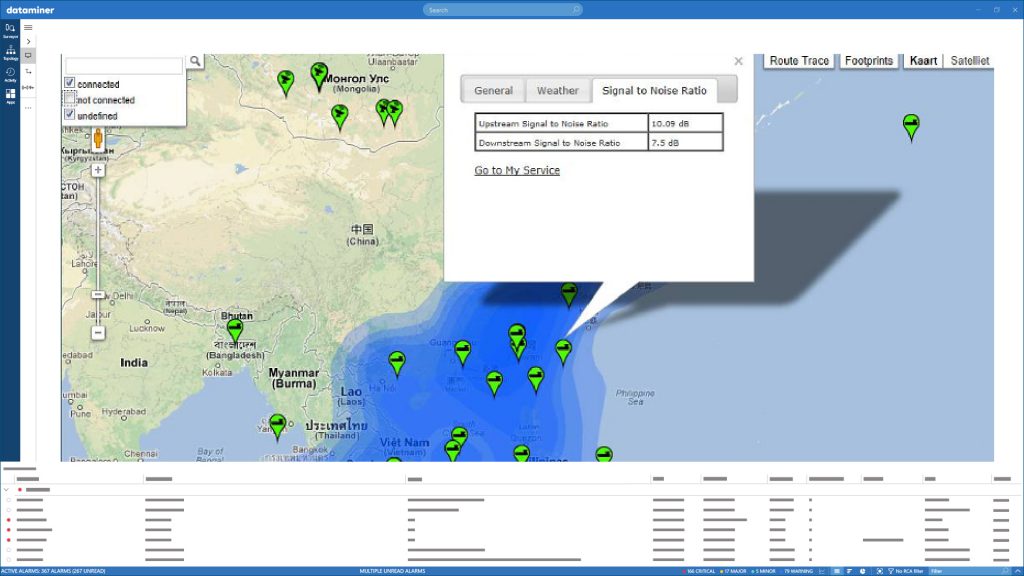Click the map search magnifier button
The image size is (1024, 576).
[x=195, y=61]
